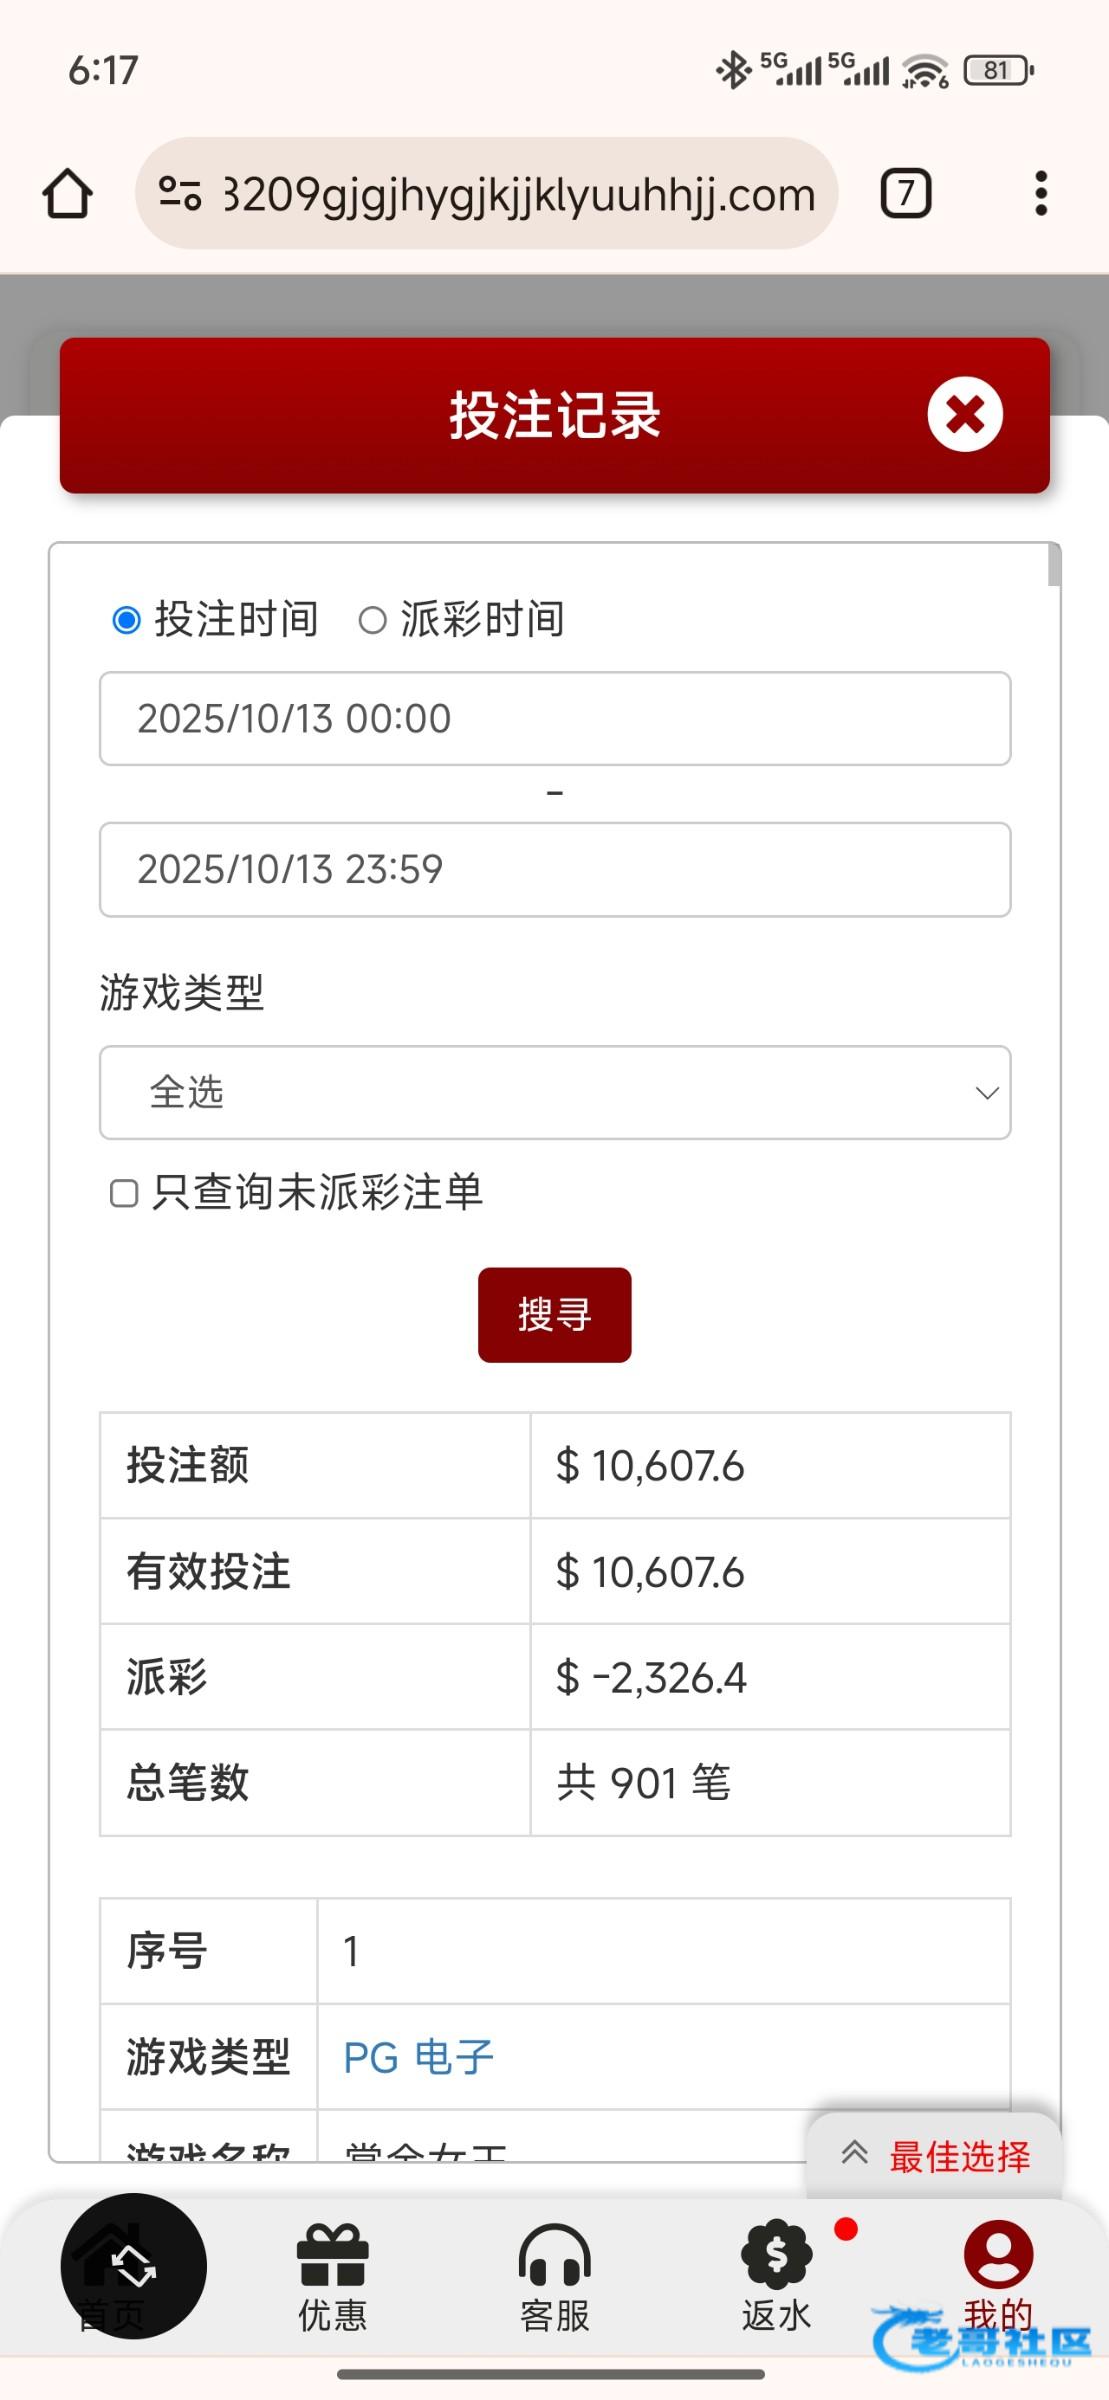Click the records panel scrollbar thumb
1109x2400 pixels.
pyautogui.click(x=1054, y=566)
